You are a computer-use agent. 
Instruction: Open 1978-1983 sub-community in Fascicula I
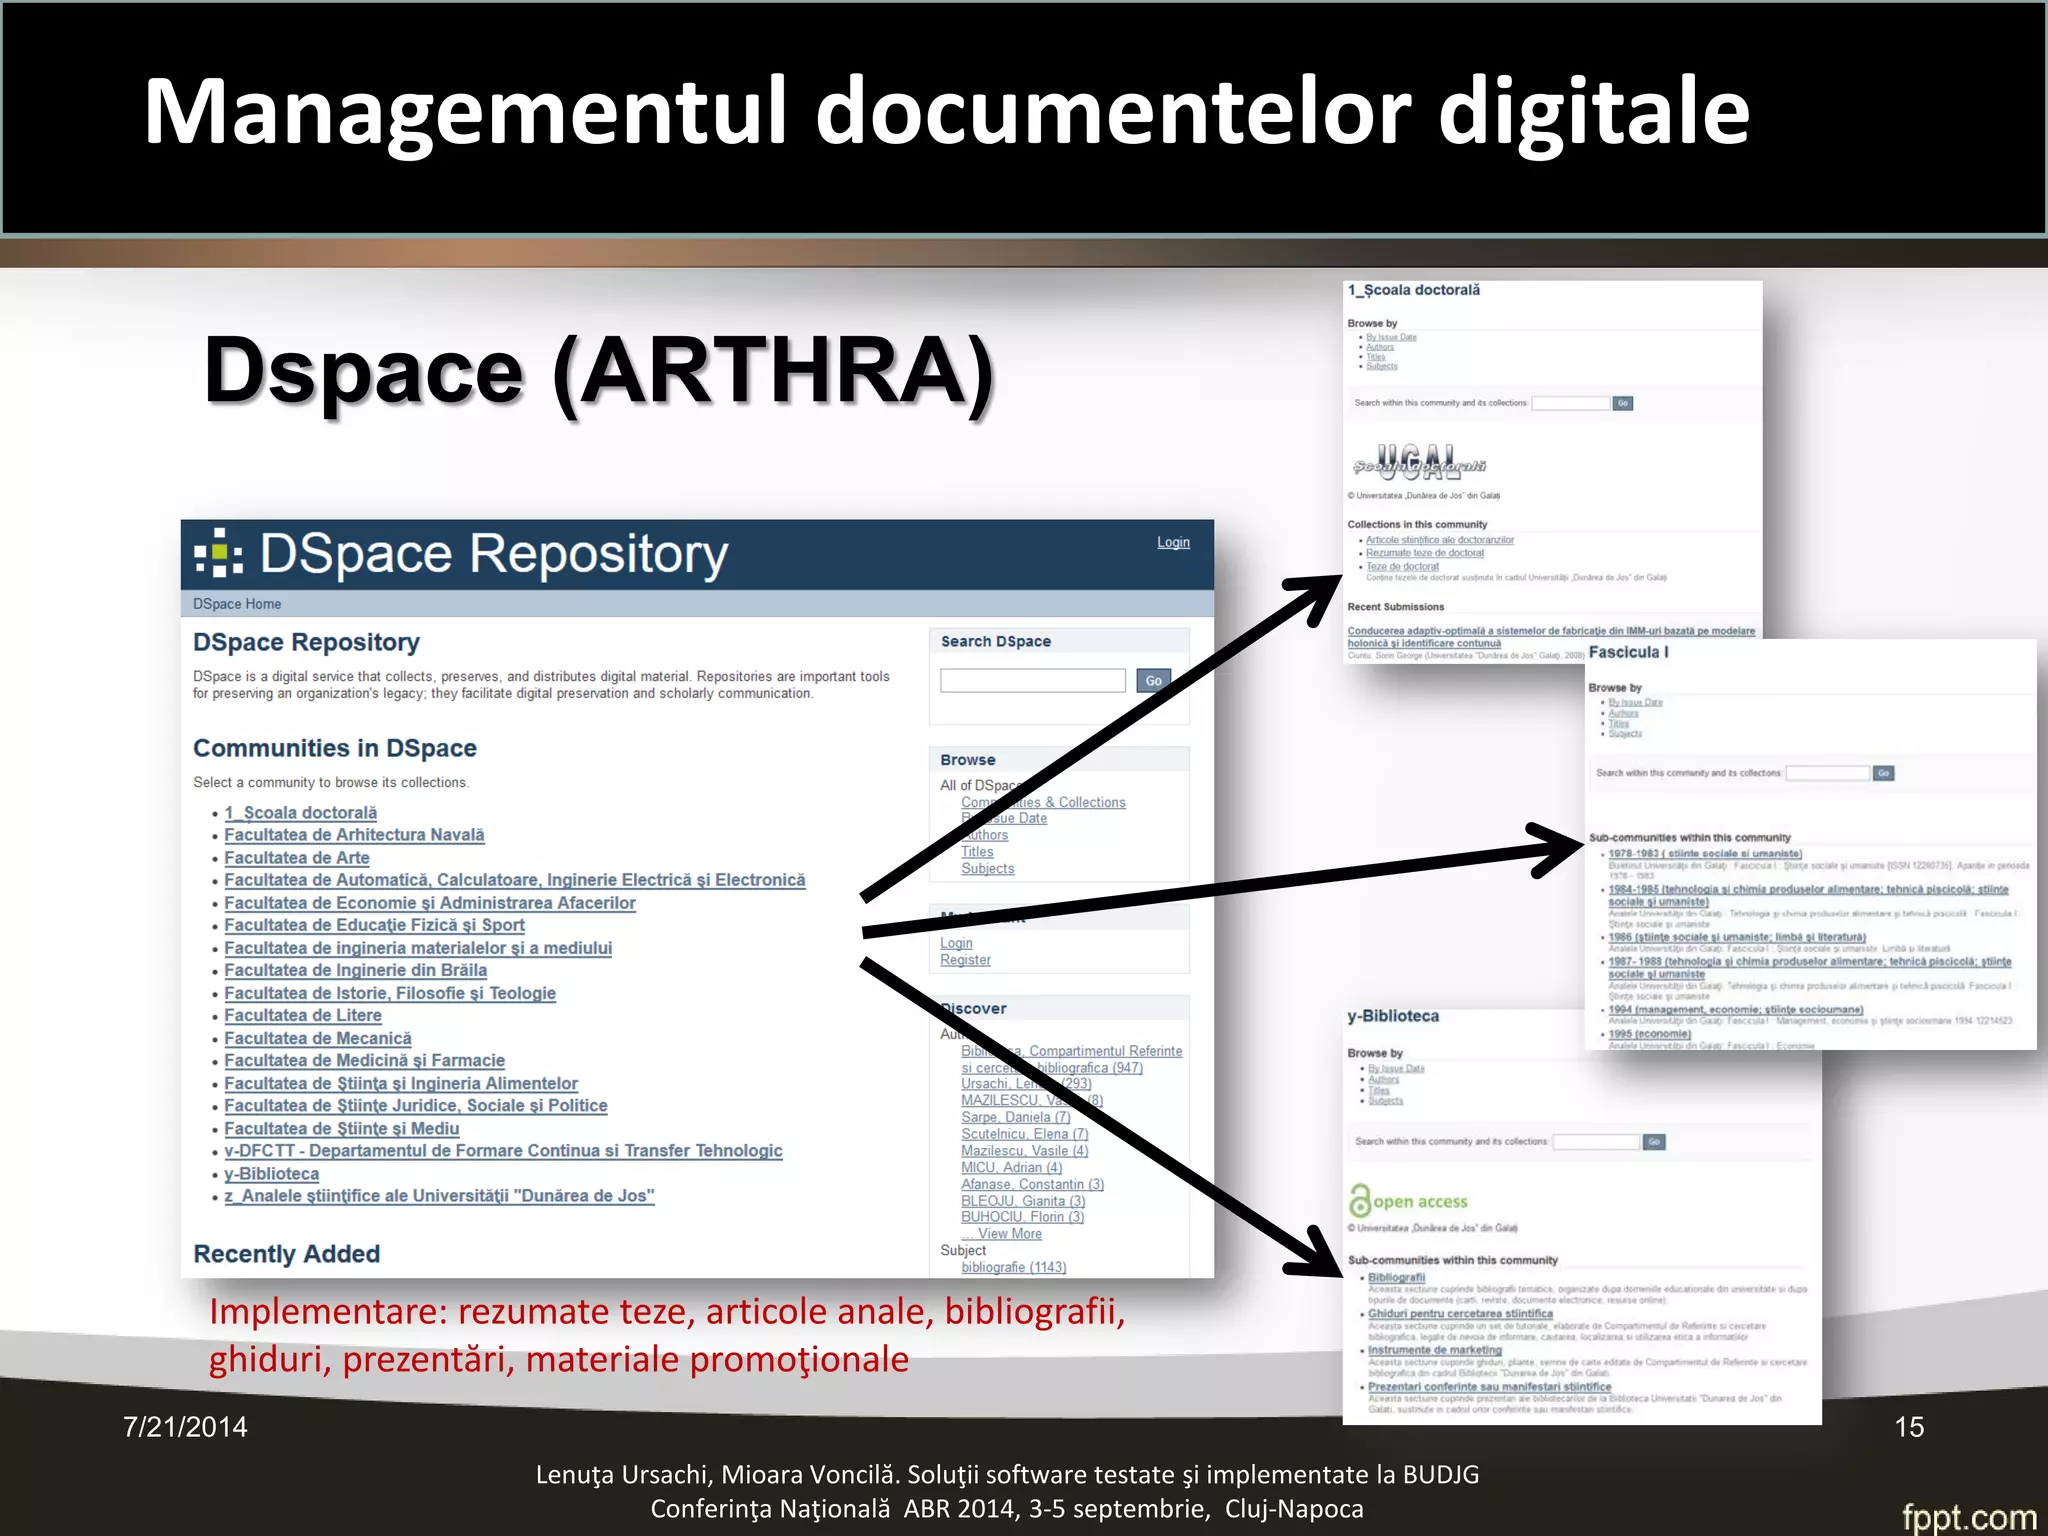tap(1705, 854)
